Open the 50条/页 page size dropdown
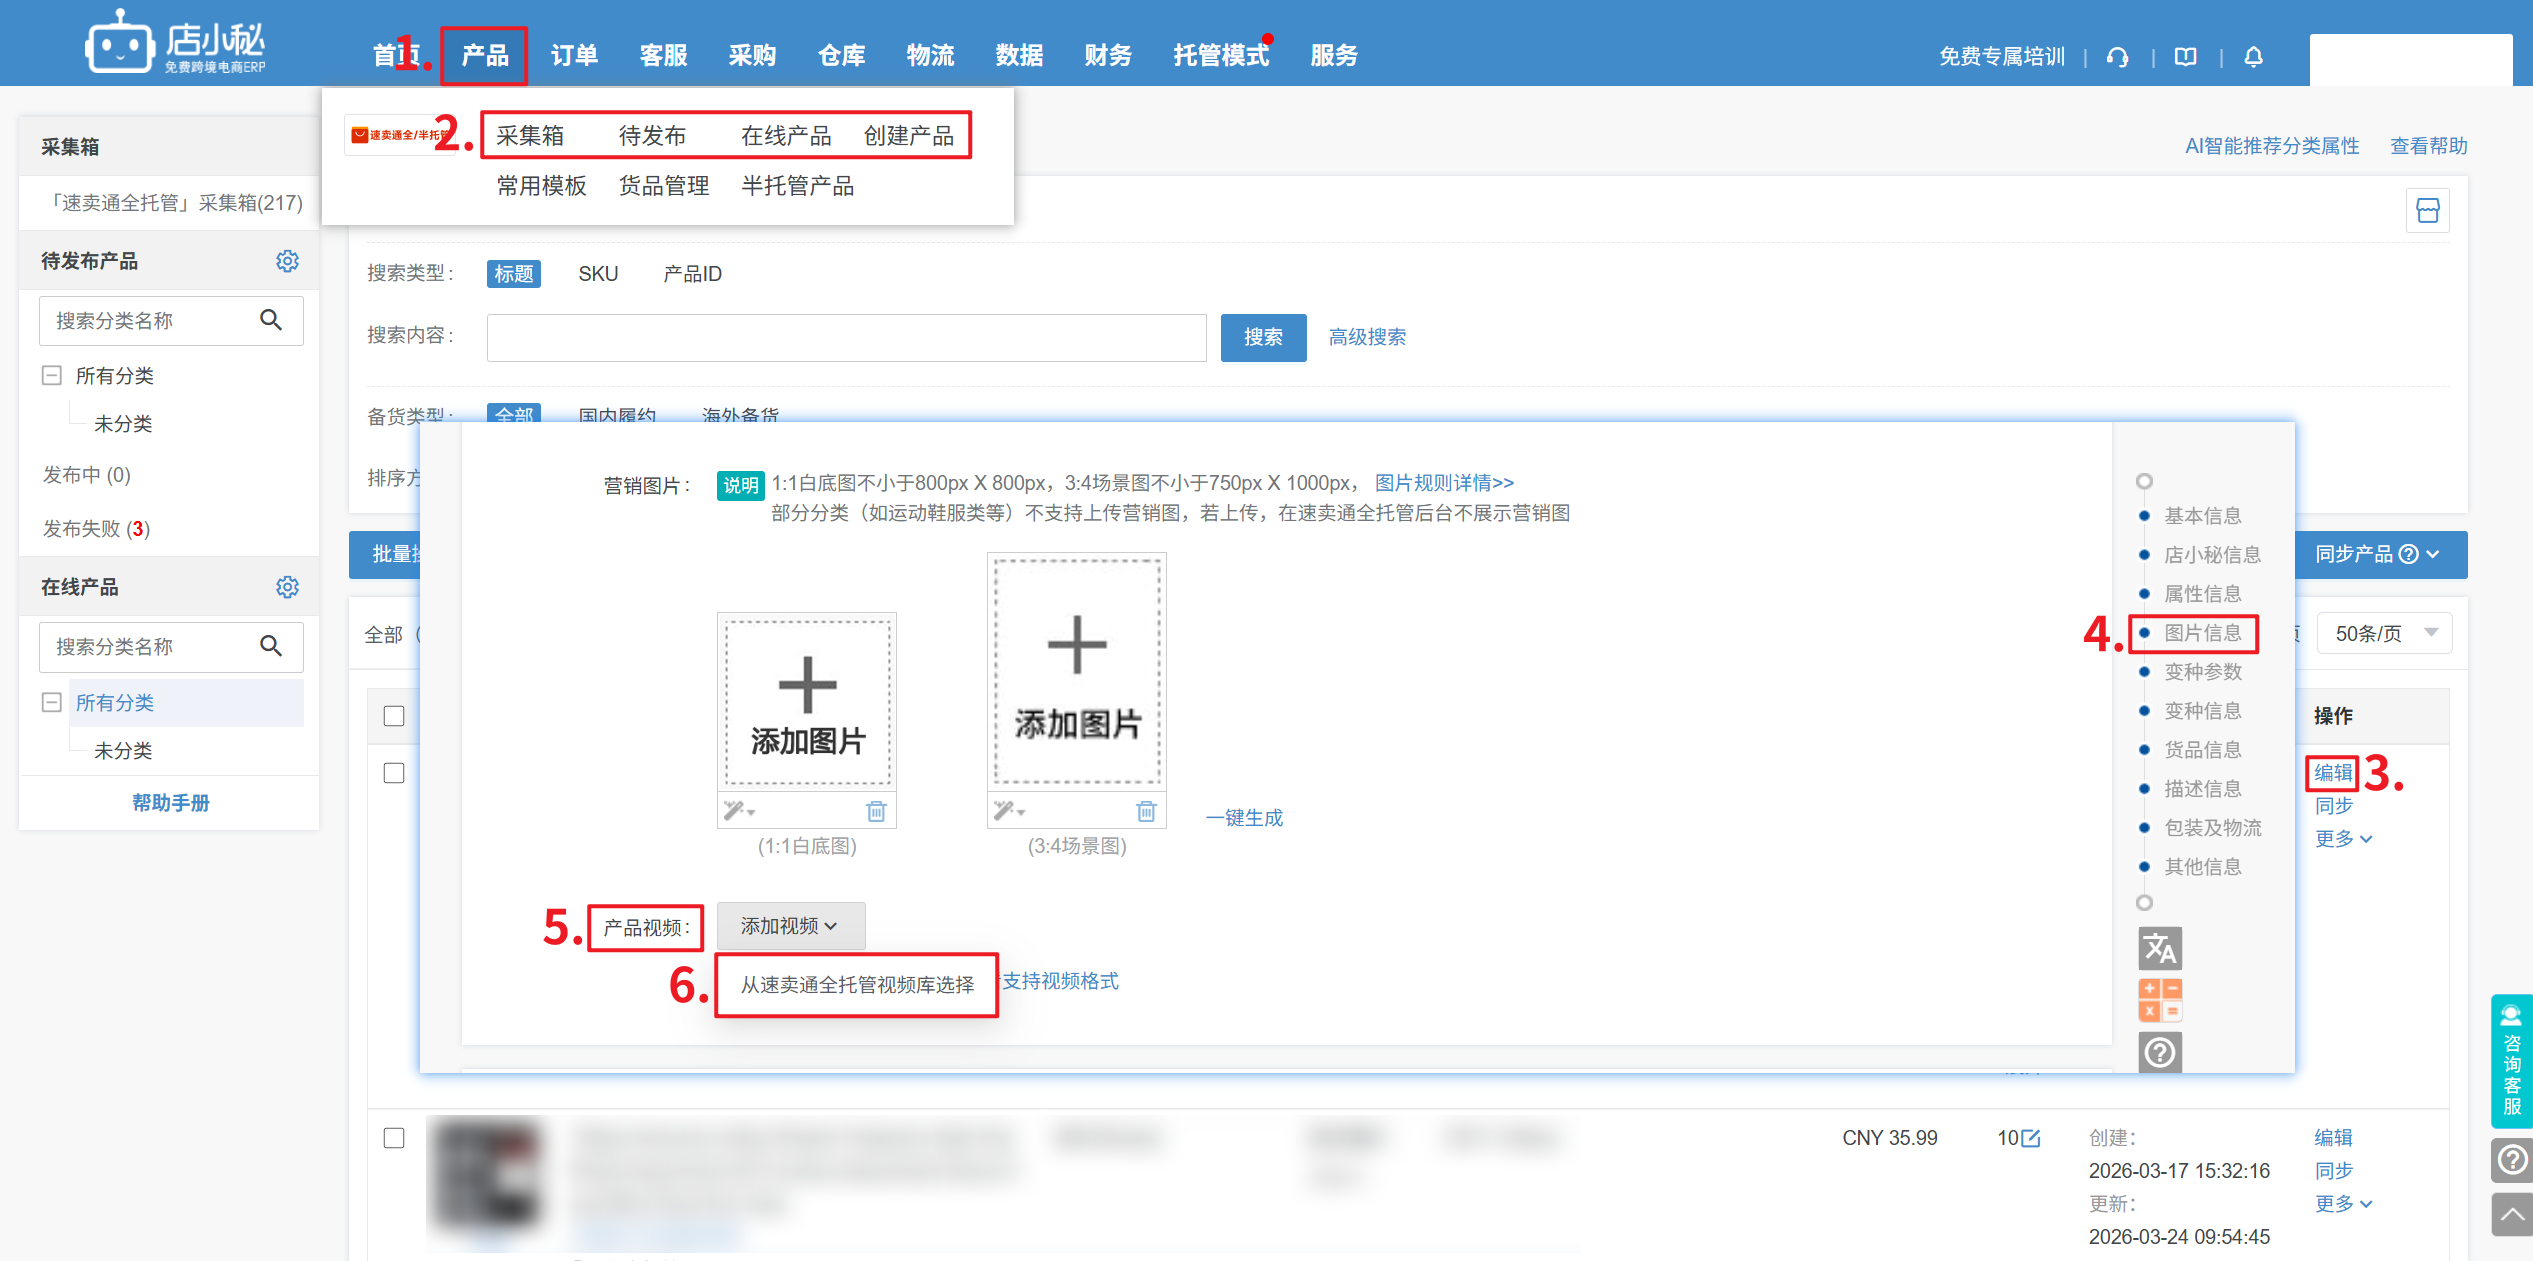The width and height of the screenshot is (2533, 1261). (2385, 633)
